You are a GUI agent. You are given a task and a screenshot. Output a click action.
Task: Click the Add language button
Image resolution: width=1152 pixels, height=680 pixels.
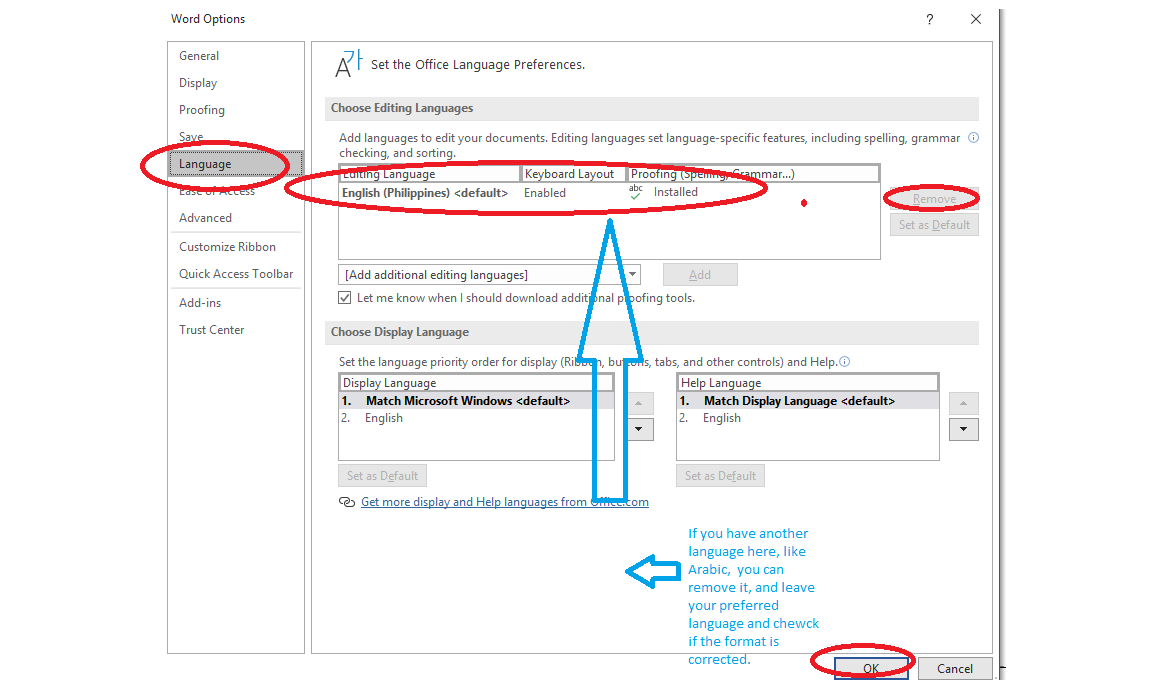click(700, 275)
